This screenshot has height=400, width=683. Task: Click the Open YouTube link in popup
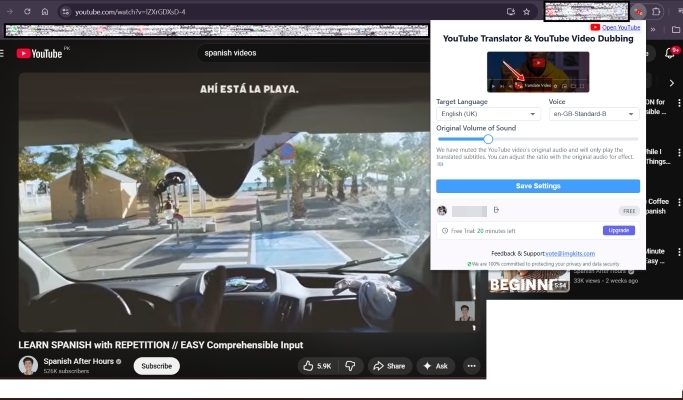coord(621,27)
